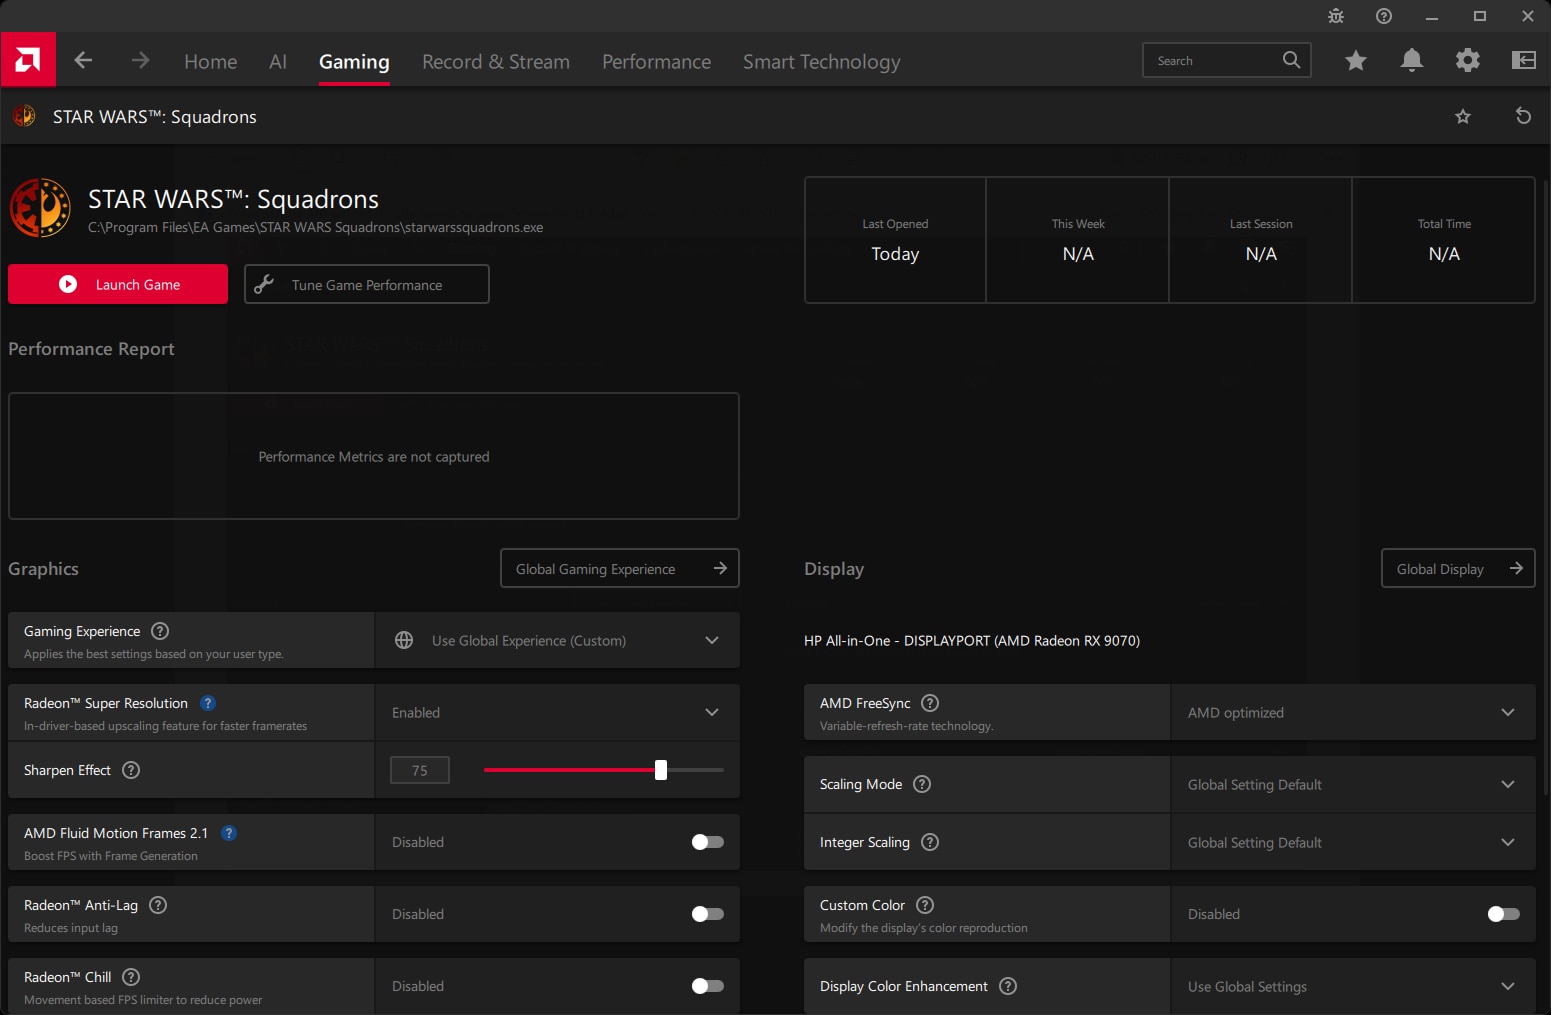Show help for Sharpen Effect
This screenshot has width=1551, height=1015.
pyautogui.click(x=131, y=770)
